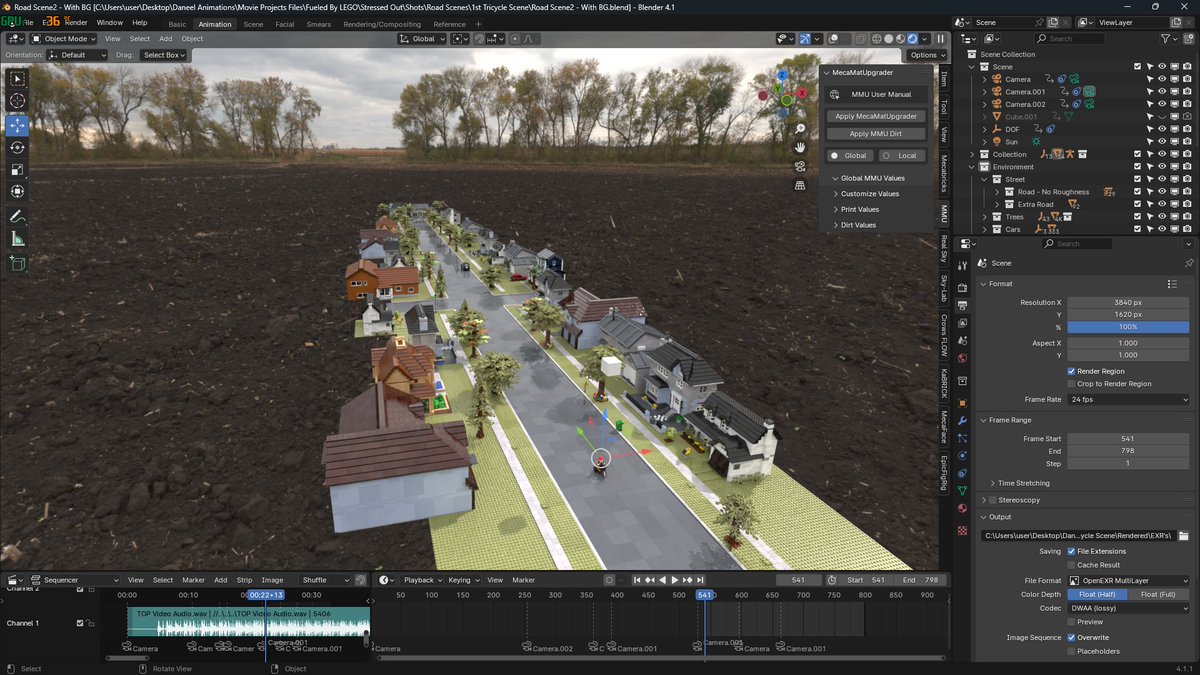Click the Format presets list icon

[x=1172, y=284]
